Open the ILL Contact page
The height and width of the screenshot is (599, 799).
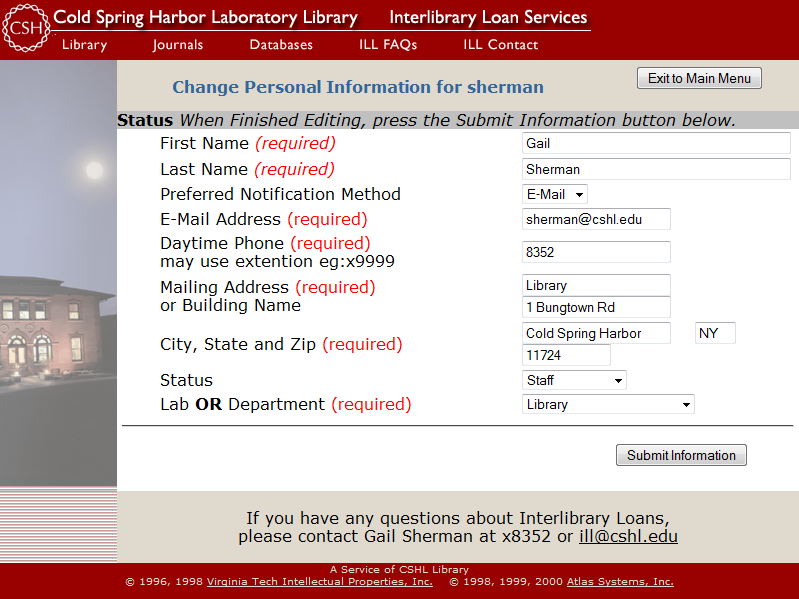tap(500, 45)
